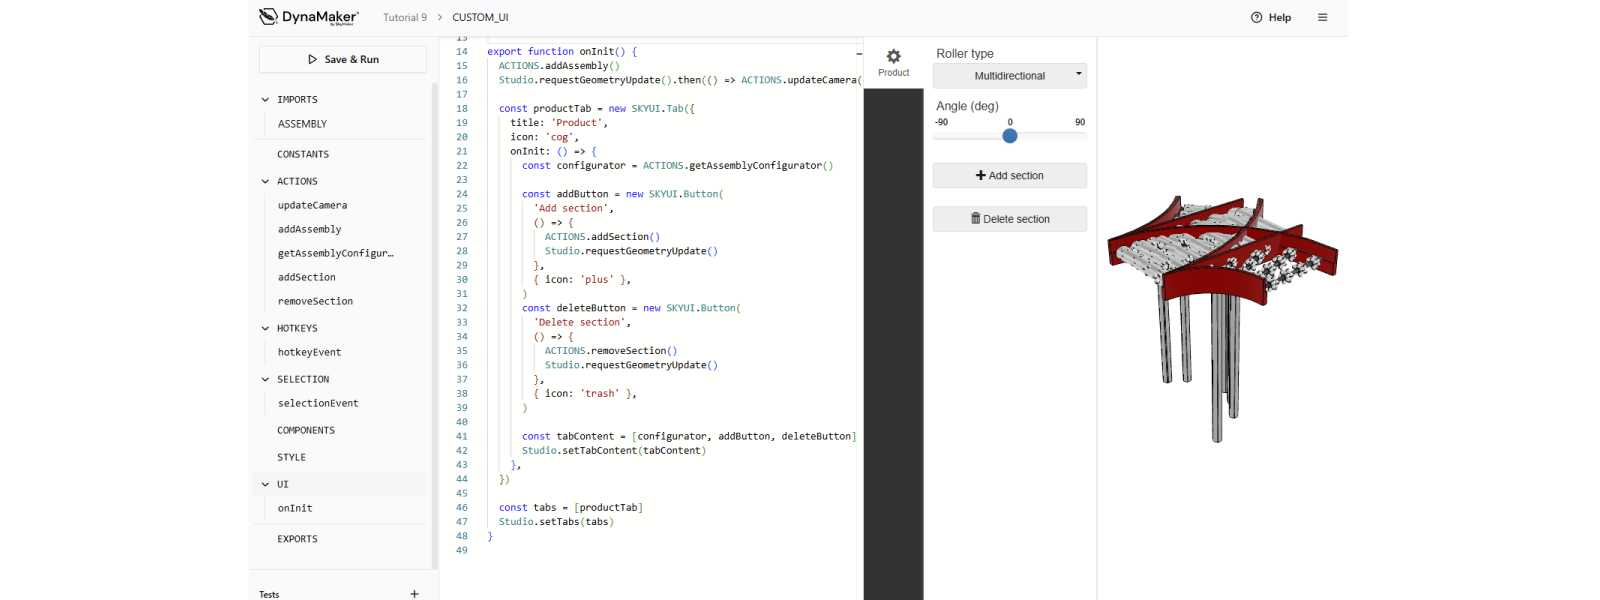Open the CONSTANTS section
1600x600 pixels.
point(303,155)
